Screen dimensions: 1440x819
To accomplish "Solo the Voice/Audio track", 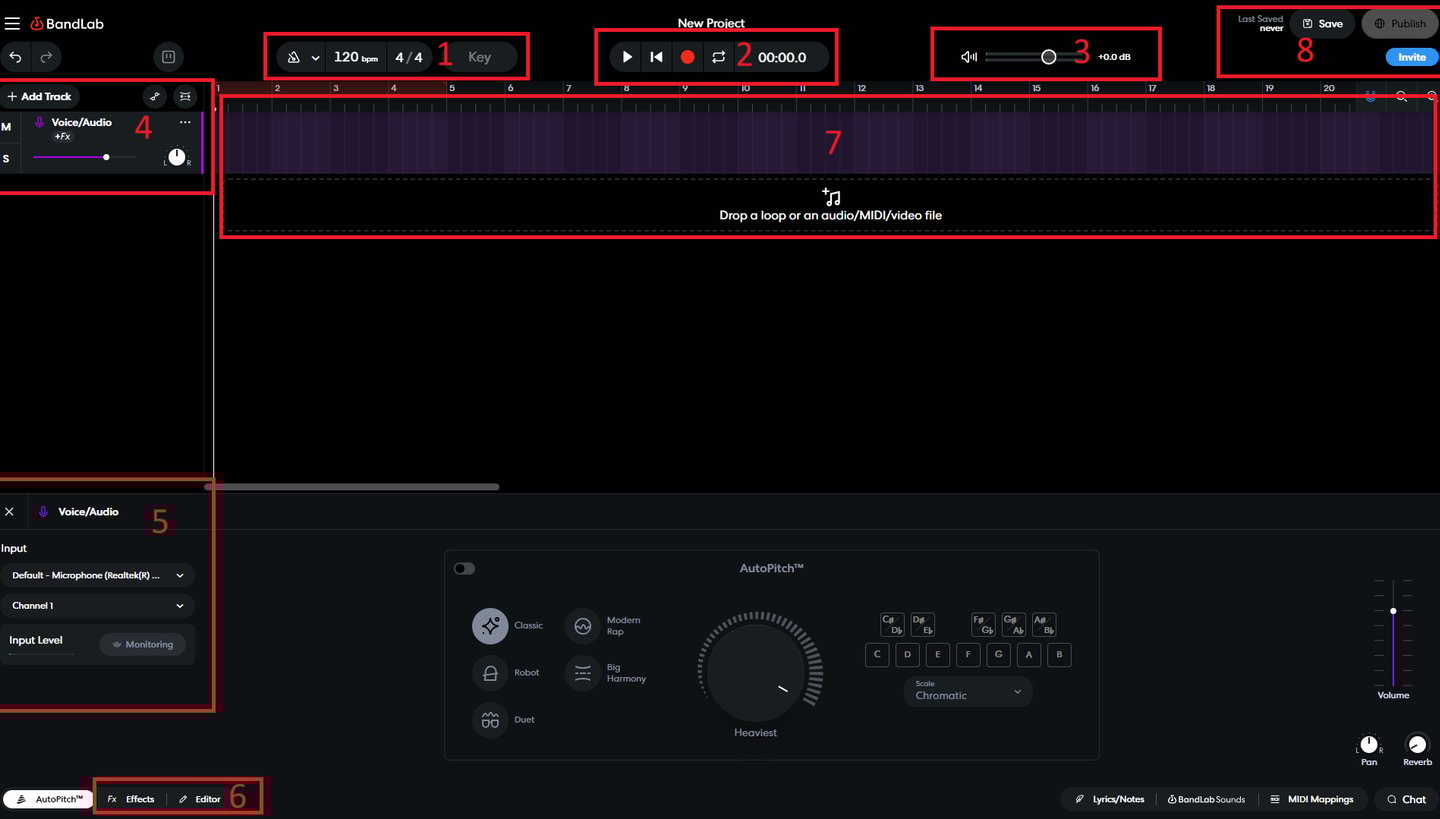I will (x=6, y=158).
